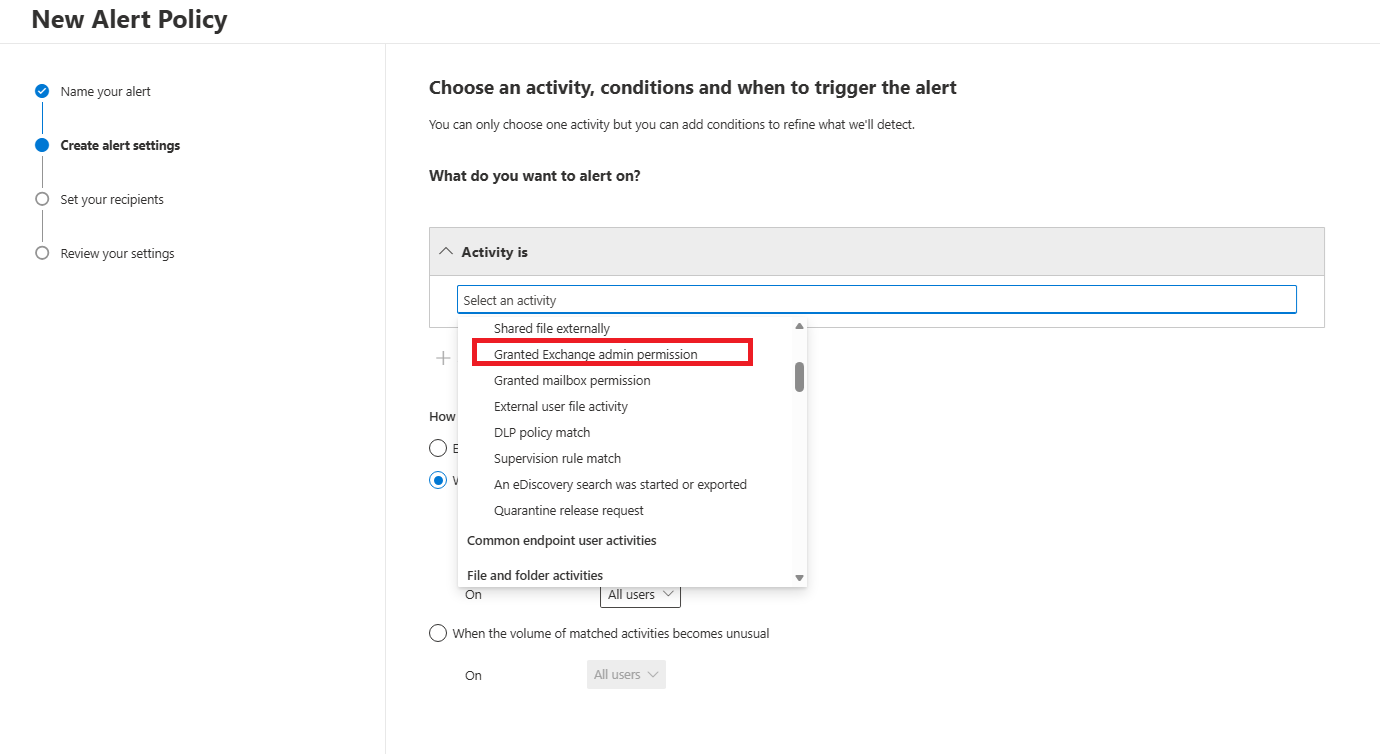1380x754 pixels.
Task: Click the Create alert settings step circle
Action: pyautogui.click(x=42, y=145)
